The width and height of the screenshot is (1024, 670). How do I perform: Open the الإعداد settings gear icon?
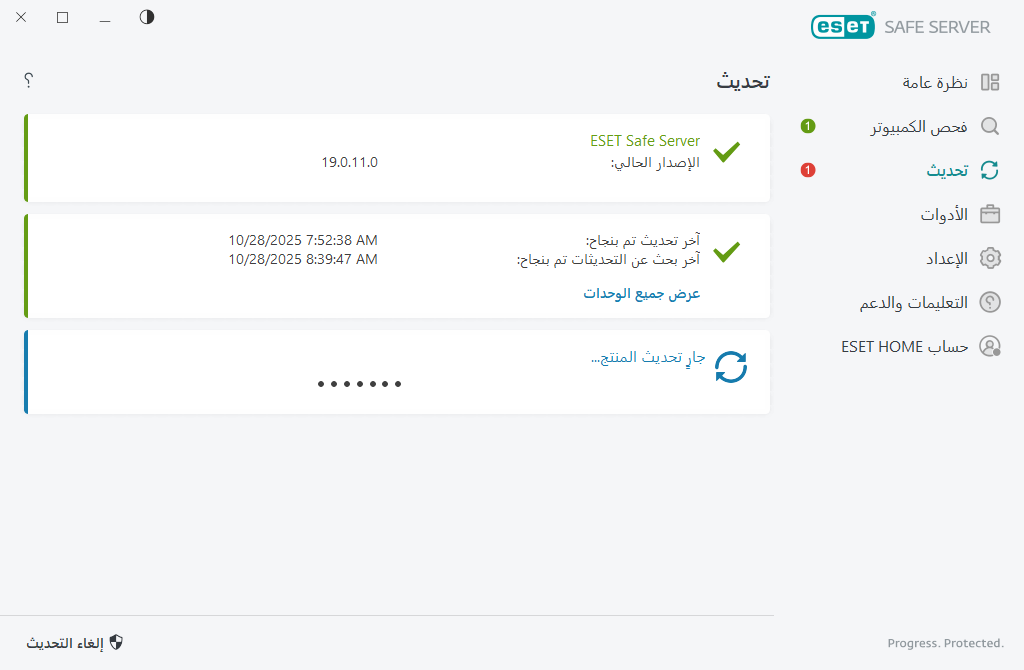click(990, 258)
